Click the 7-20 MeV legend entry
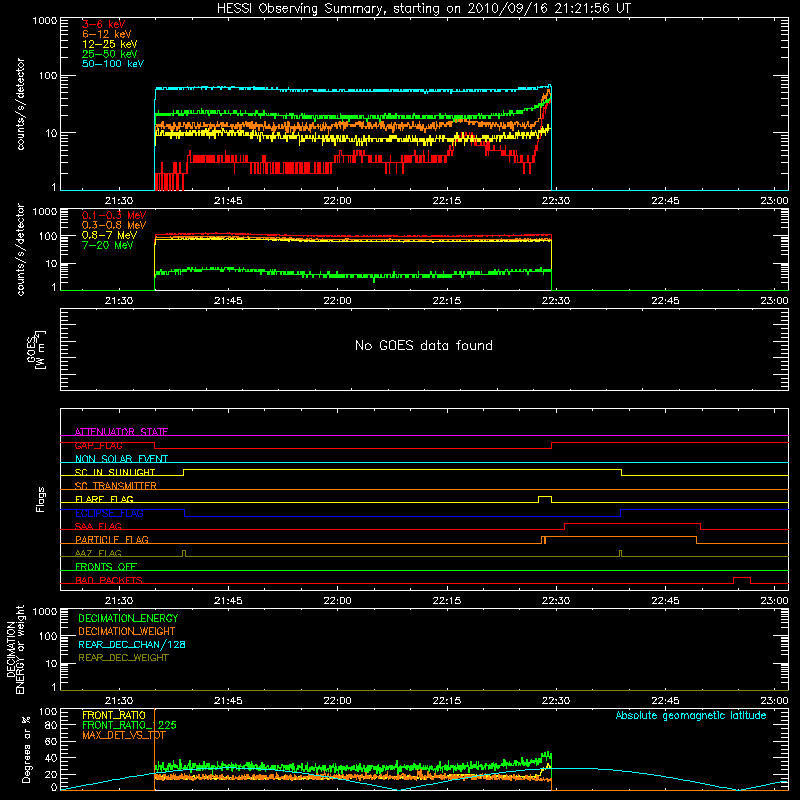 108,245
